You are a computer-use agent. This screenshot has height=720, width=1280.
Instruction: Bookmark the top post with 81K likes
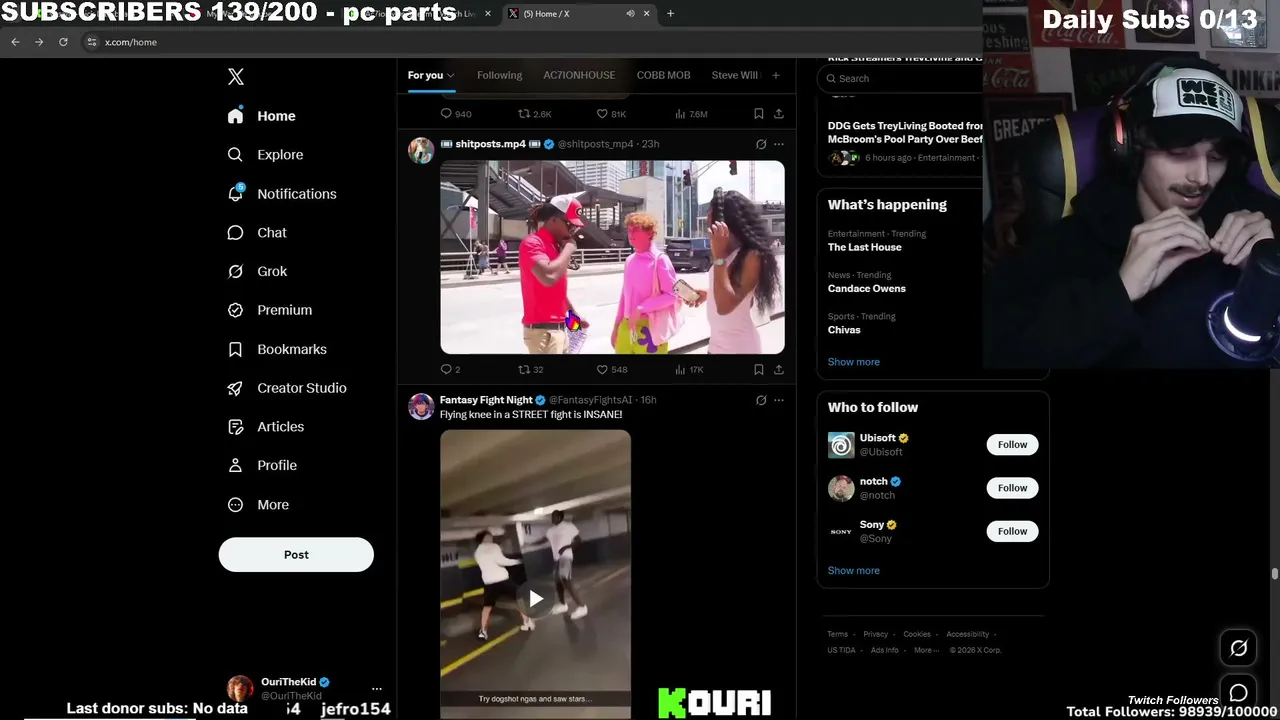pos(759,114)
